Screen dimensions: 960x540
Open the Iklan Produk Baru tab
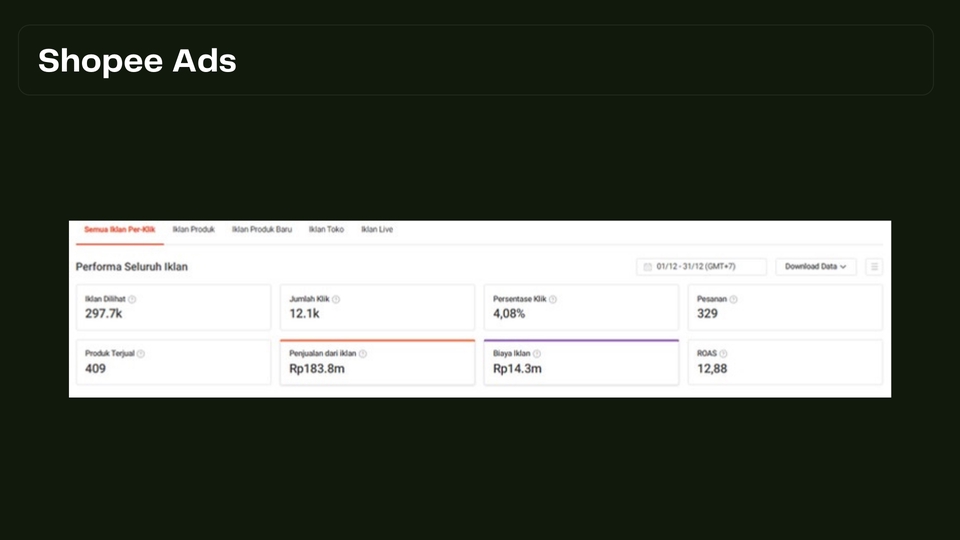(x=262, y=230)
